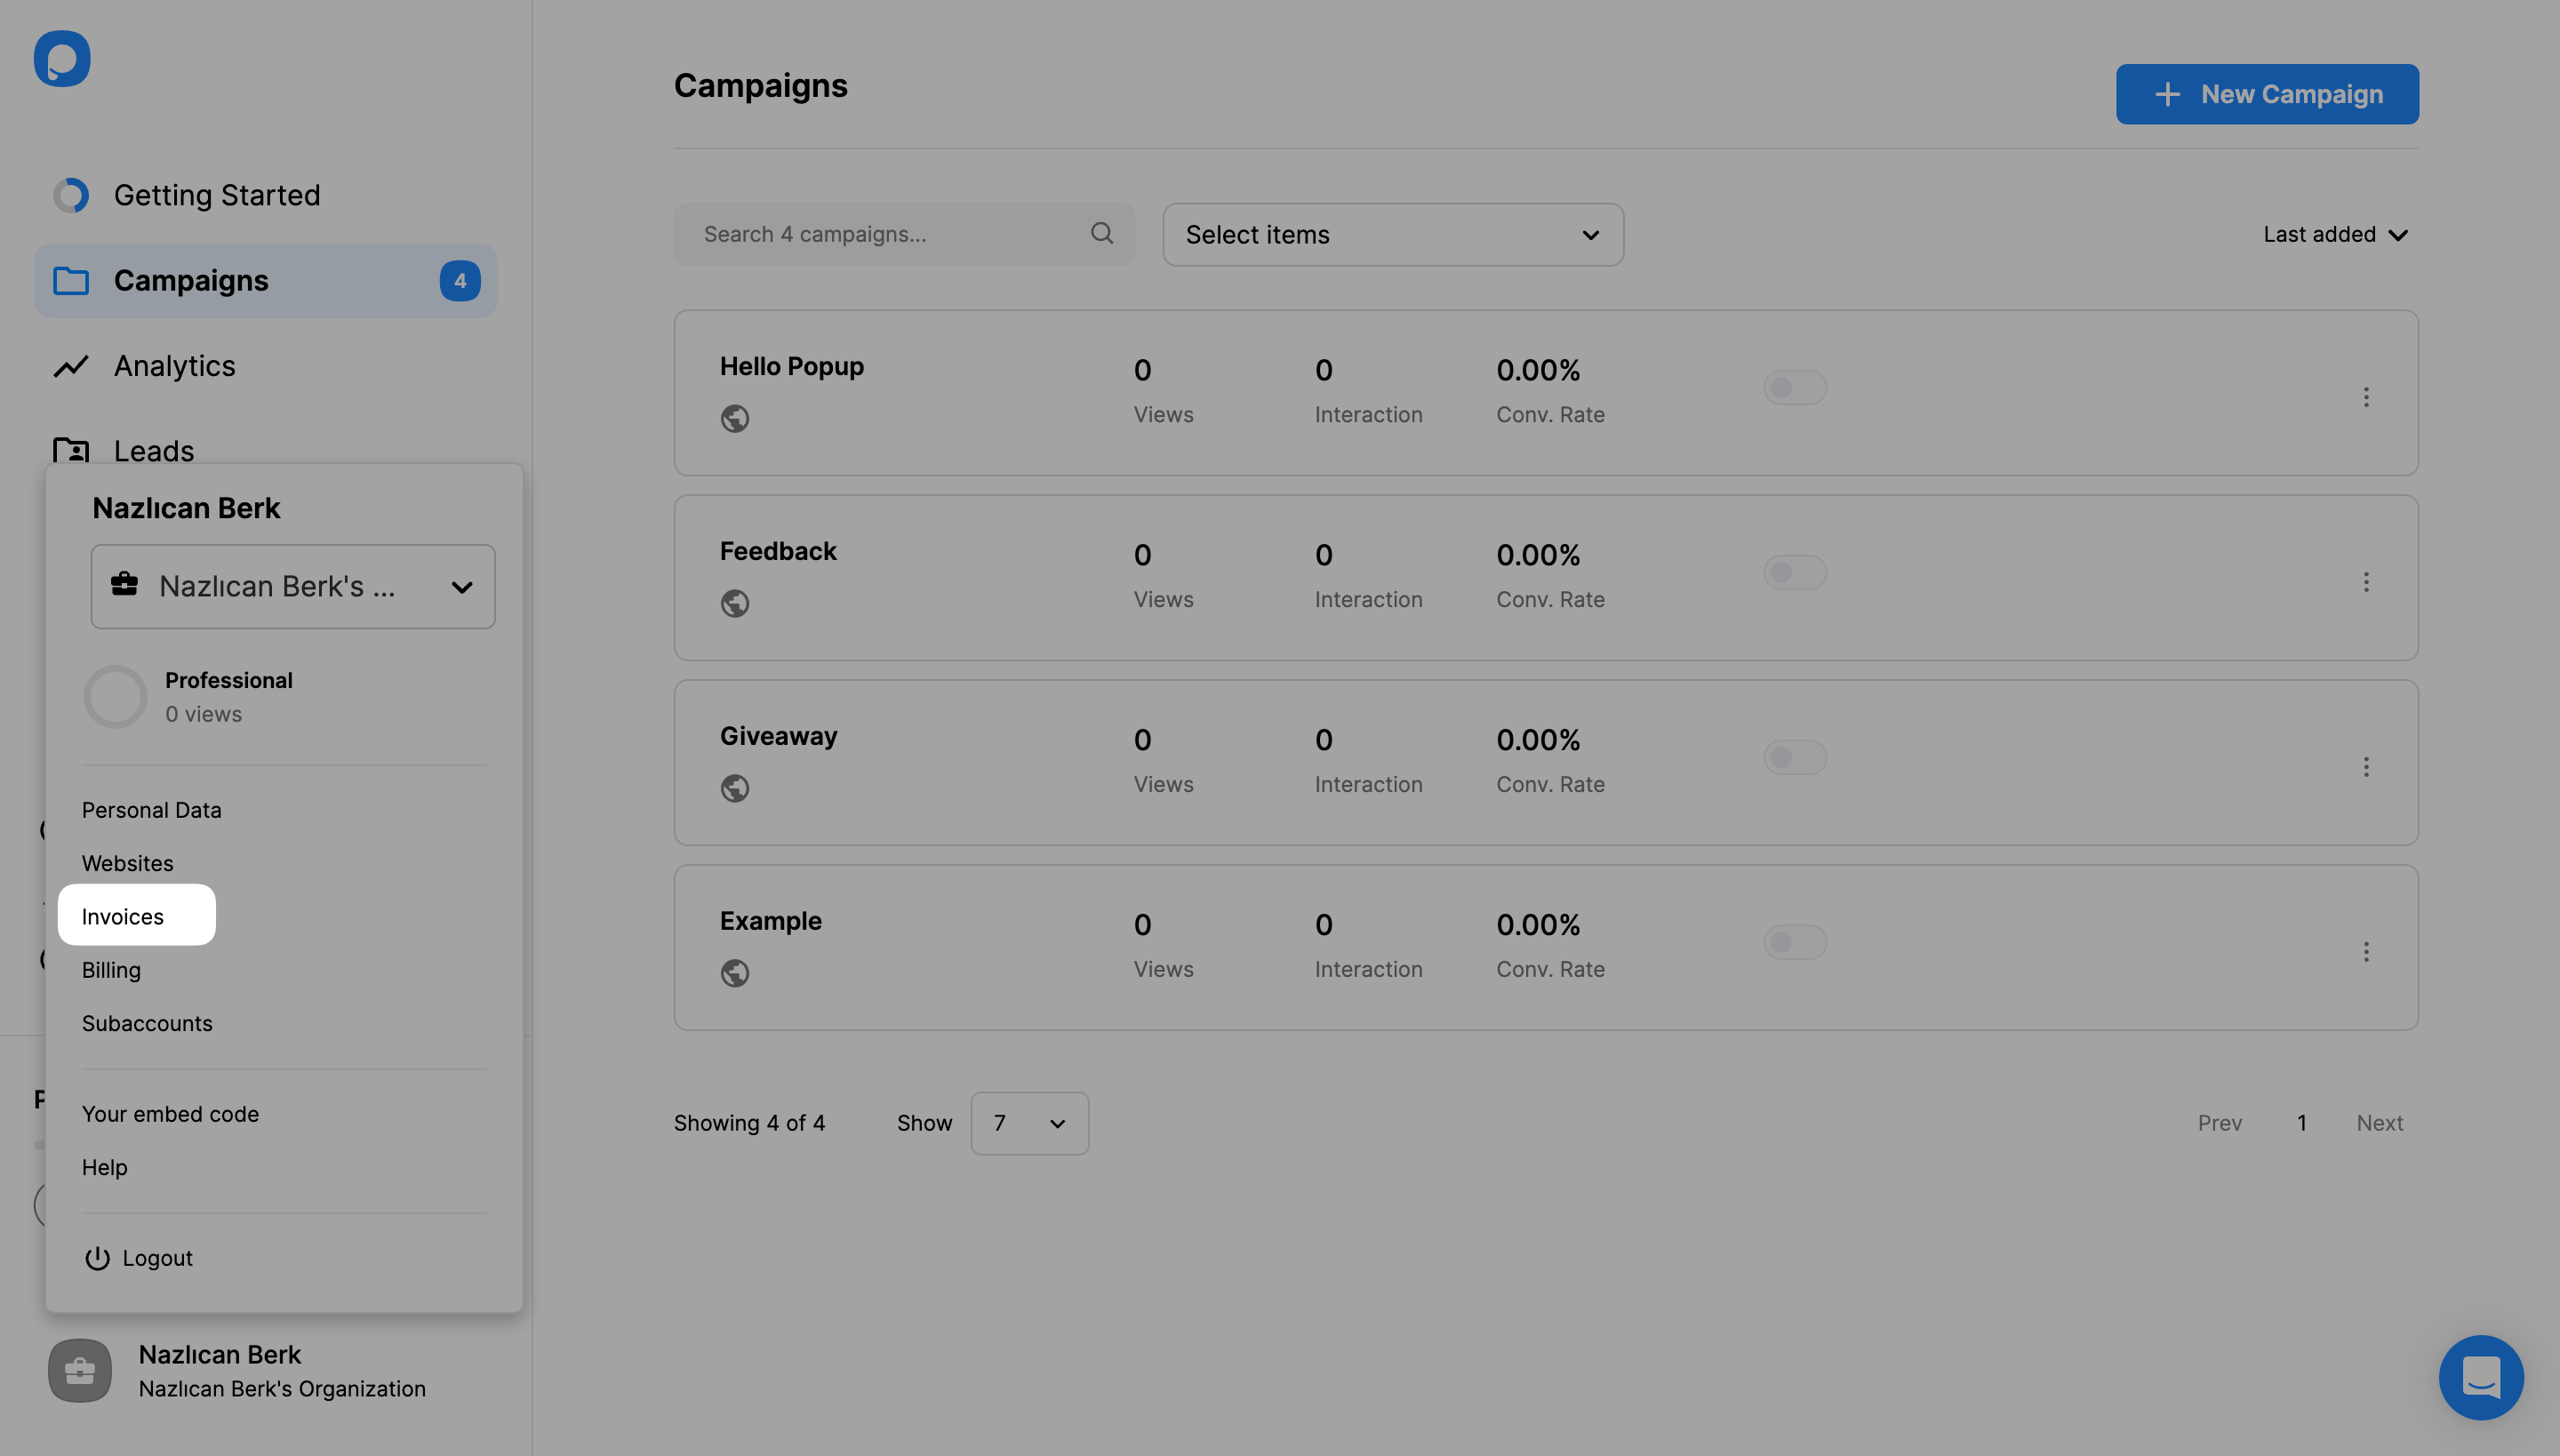This screenshot has width=2560, height=1456.
Task: Open Invoices from the account menu
Action: pyautogui.click(x=121, y=915)
